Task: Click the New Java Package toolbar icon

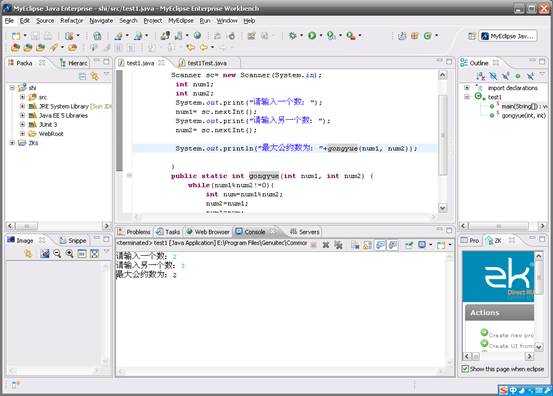Action: point(415,36)
